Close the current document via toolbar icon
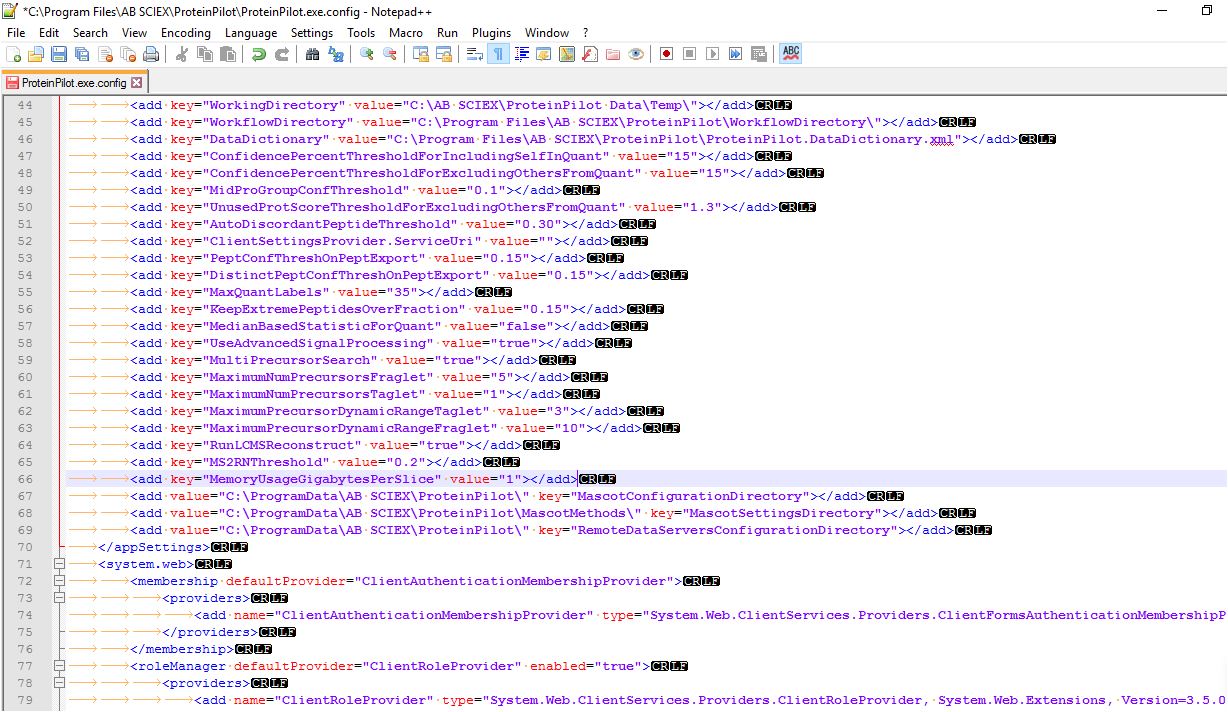Viewport: 1228px width, 712px height. click(105, 53)
